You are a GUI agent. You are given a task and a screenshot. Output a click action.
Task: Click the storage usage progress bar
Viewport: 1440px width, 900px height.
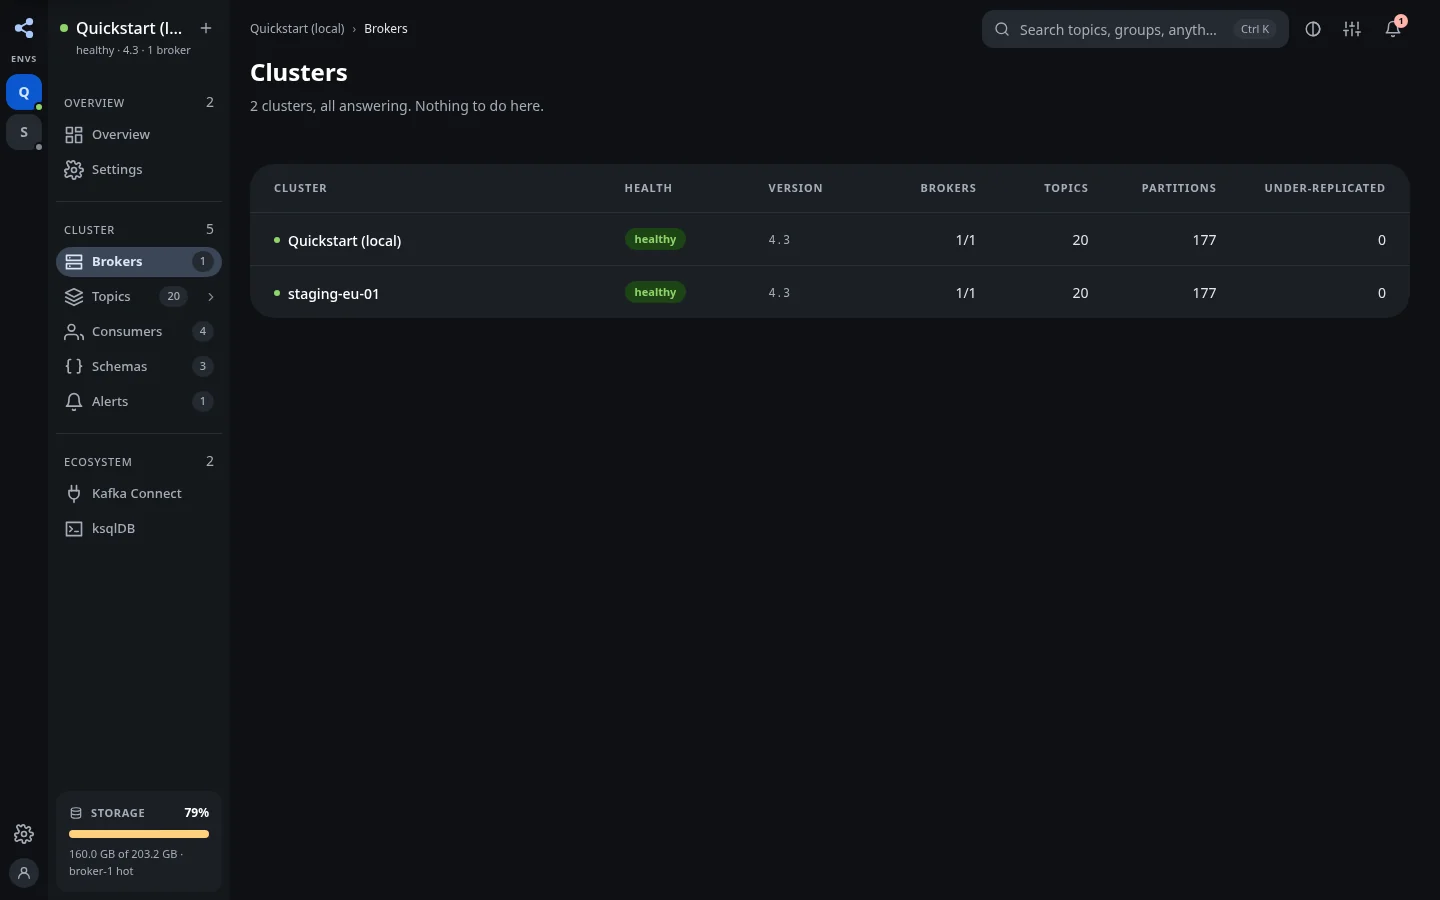click(x=139, y=834)
